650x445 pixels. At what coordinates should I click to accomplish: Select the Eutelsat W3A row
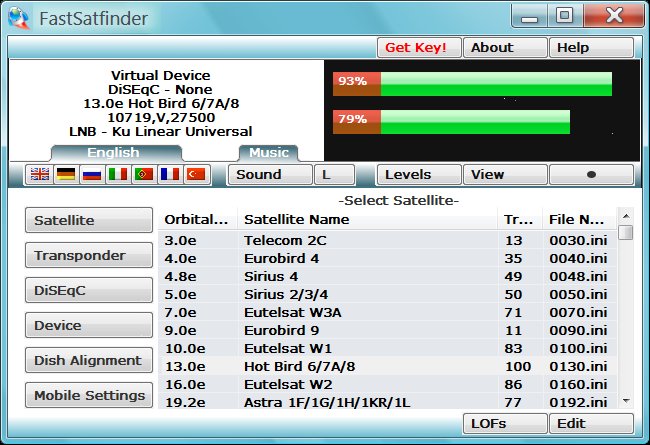tap(388, 312)
